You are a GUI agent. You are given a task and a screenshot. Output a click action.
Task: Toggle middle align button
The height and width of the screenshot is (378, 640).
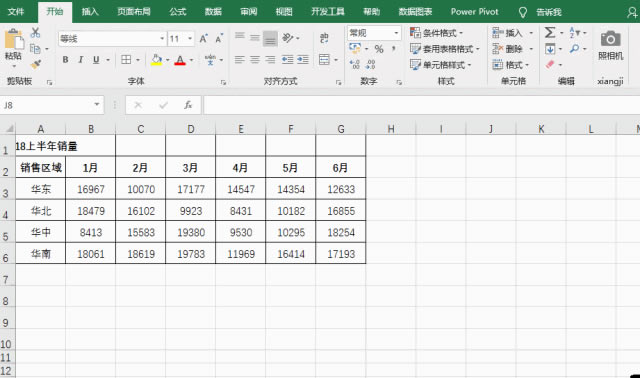[x=255, y=38]
